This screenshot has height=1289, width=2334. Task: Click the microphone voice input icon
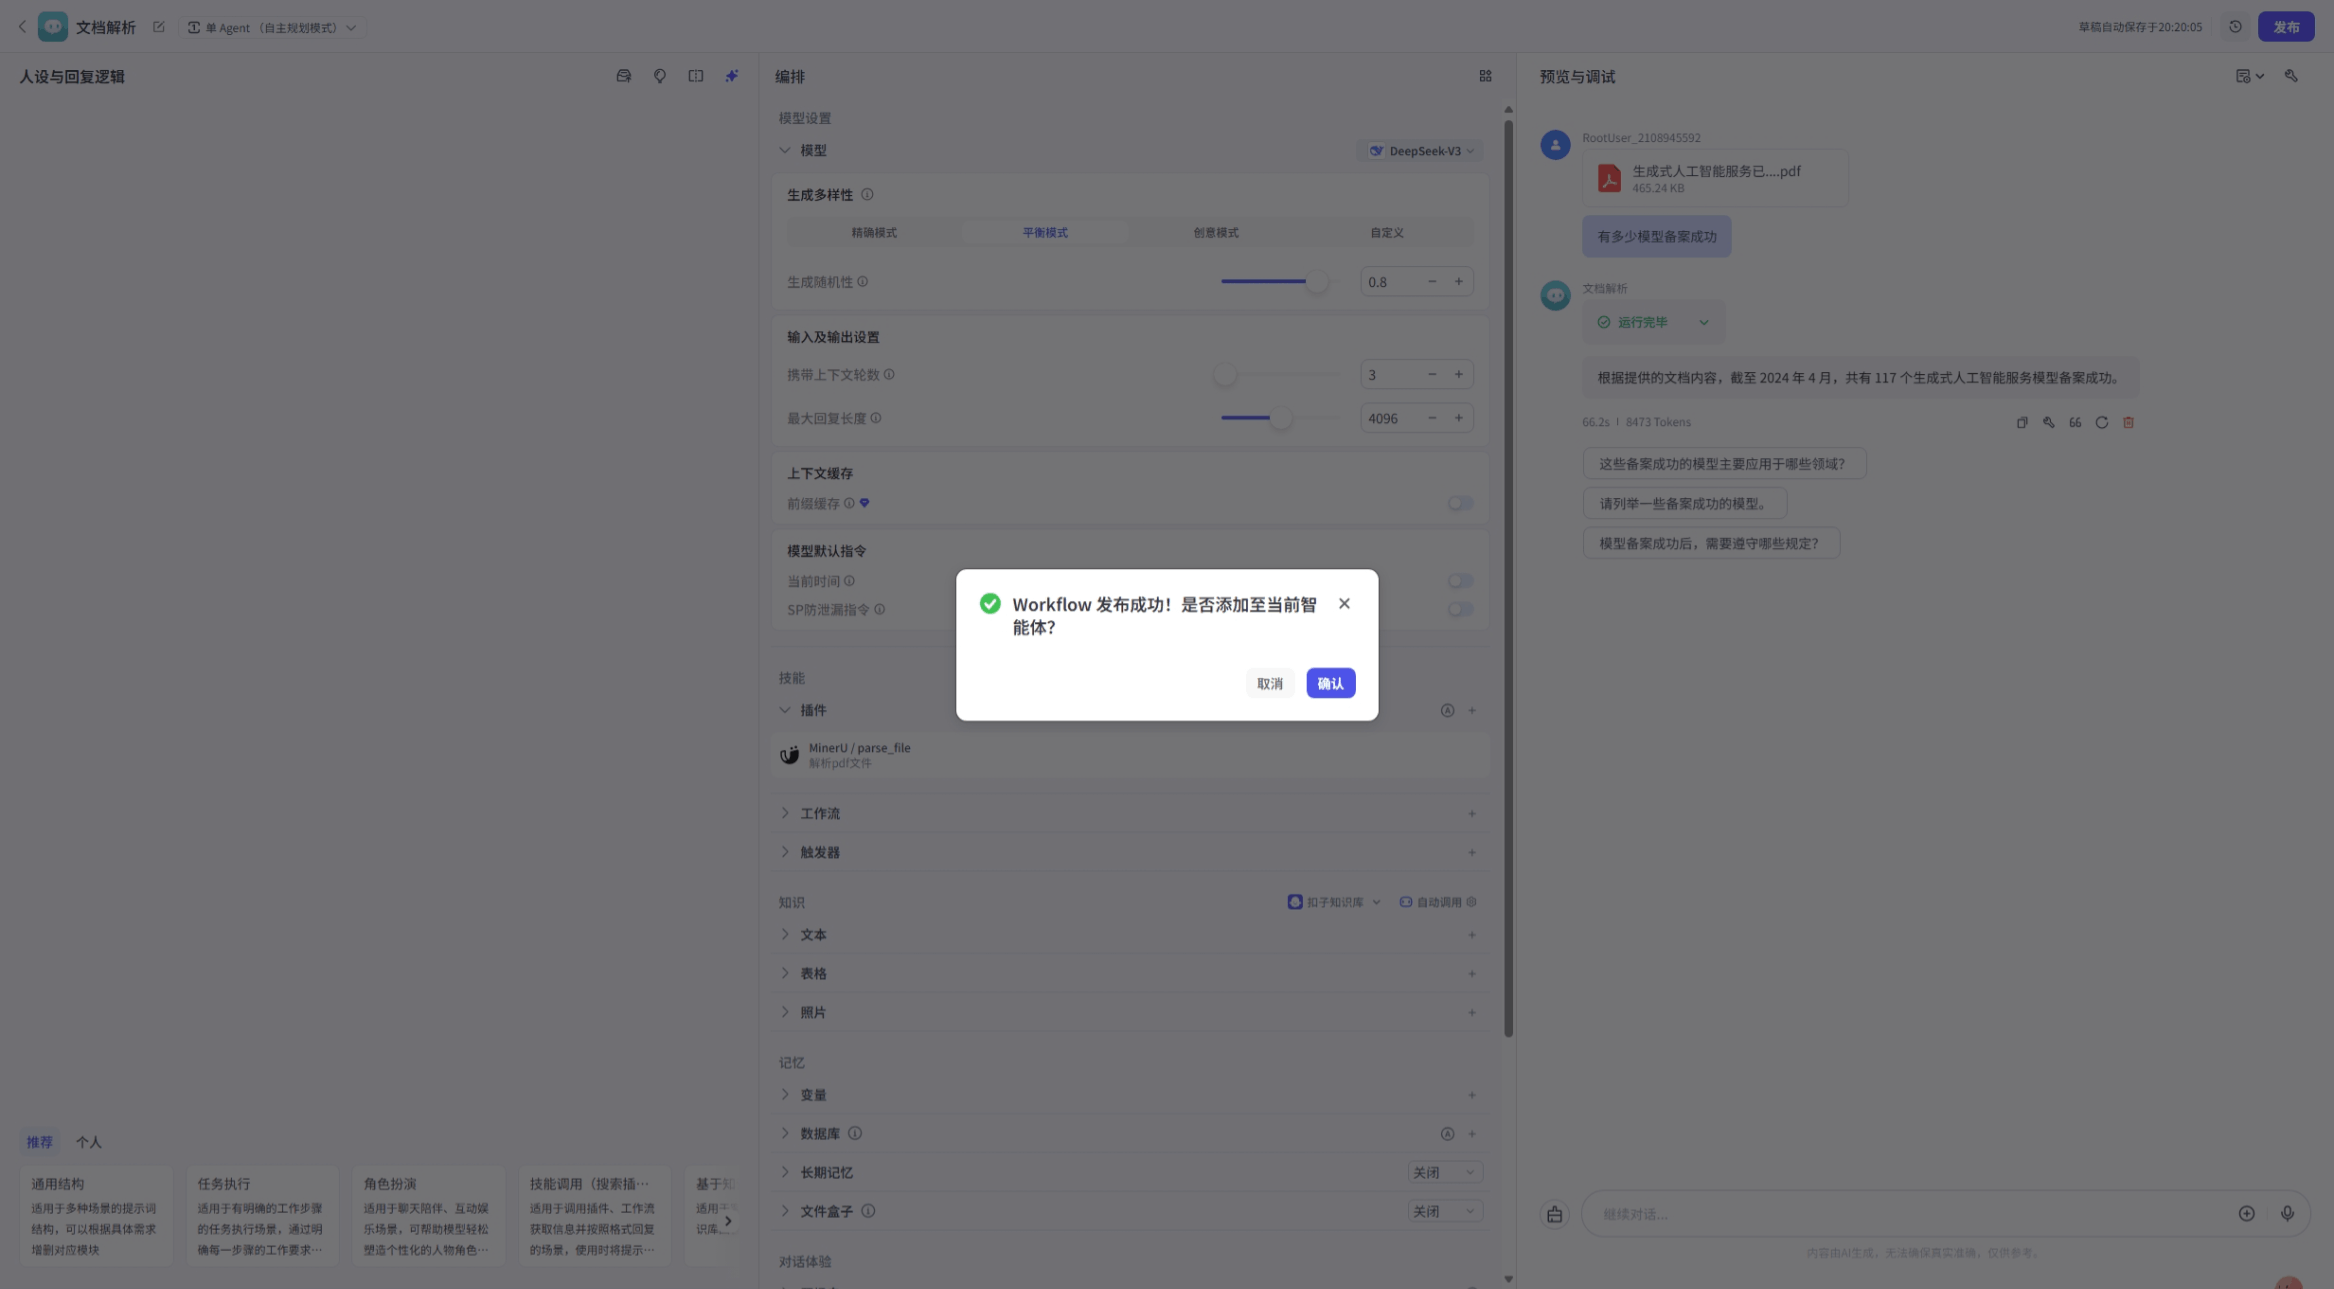[2287, 1213]
